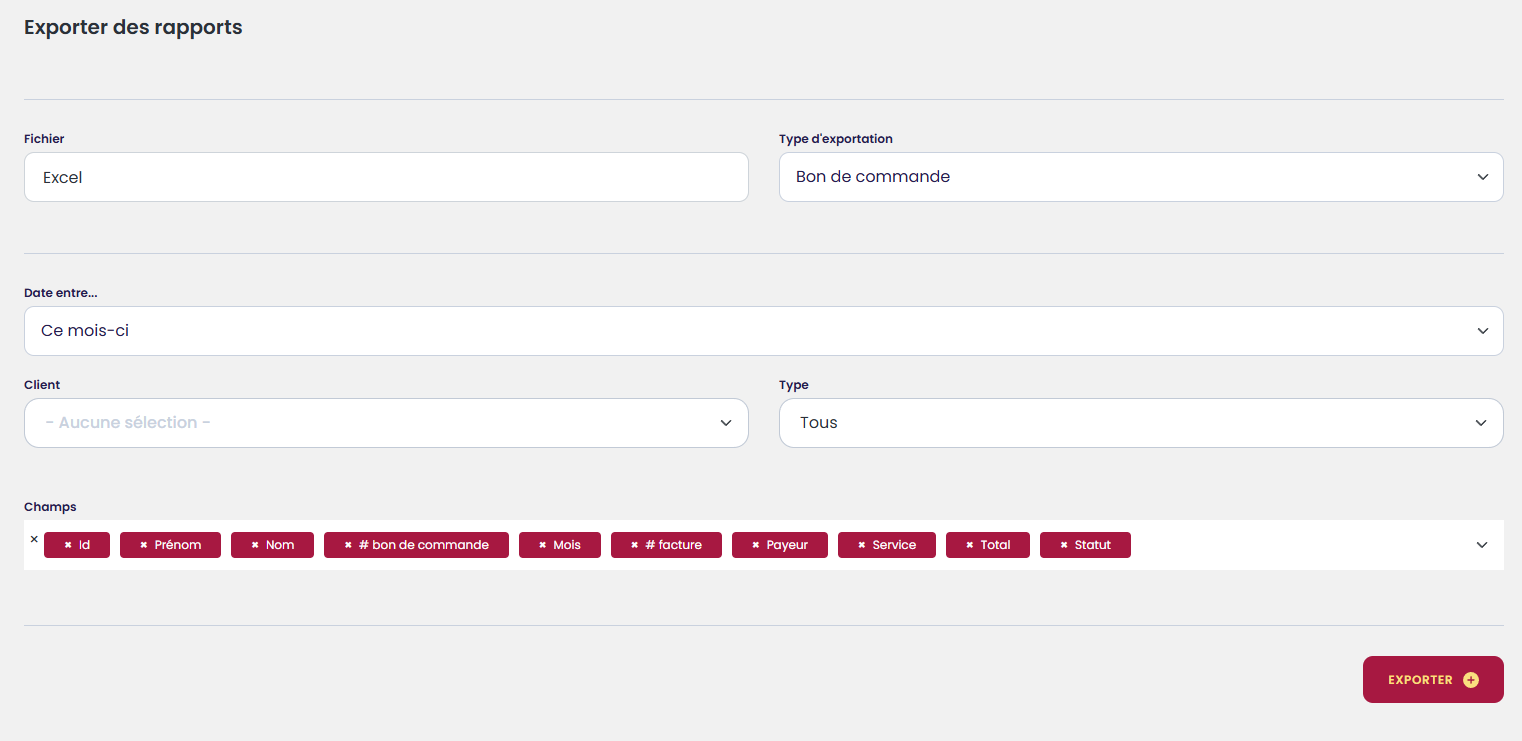
Task: Click the plus icon on Exporter
Action: click(1470, 680)
